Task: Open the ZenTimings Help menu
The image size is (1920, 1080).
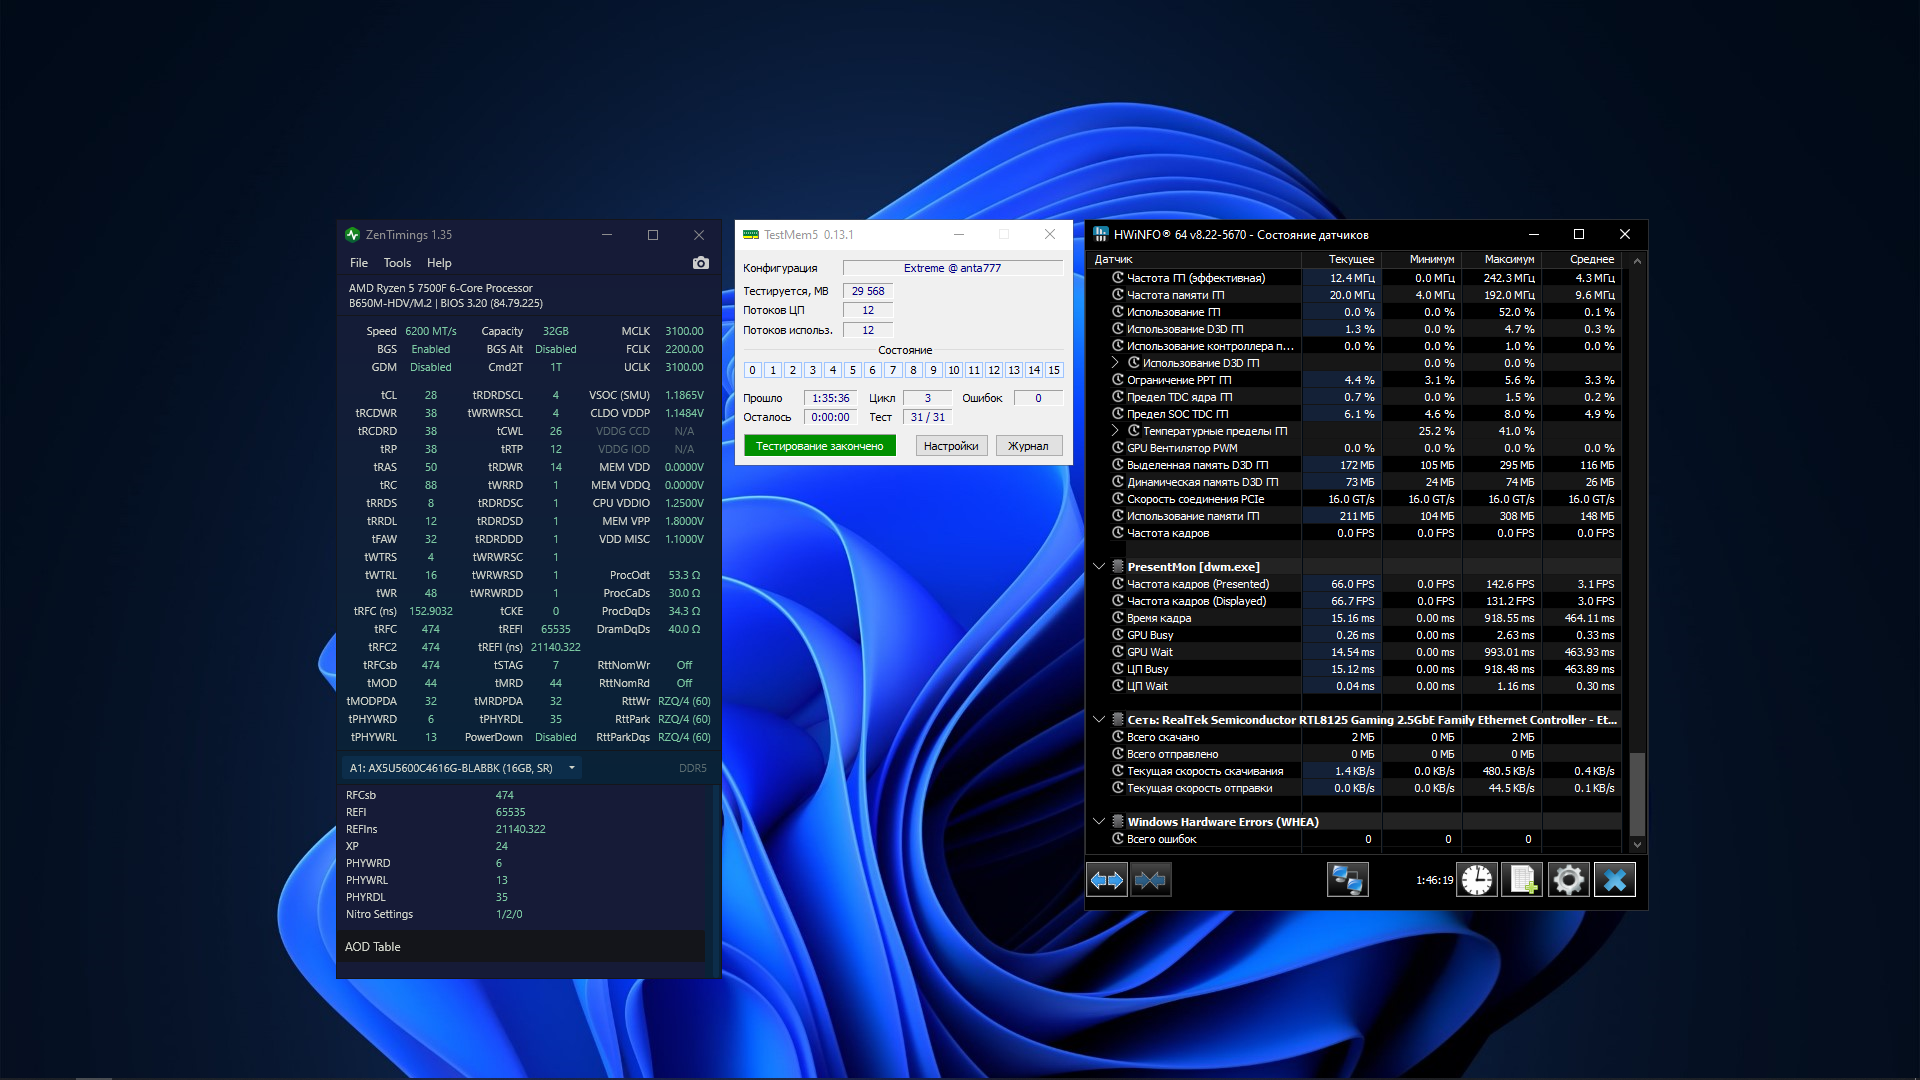Action: tap(439, 263)
